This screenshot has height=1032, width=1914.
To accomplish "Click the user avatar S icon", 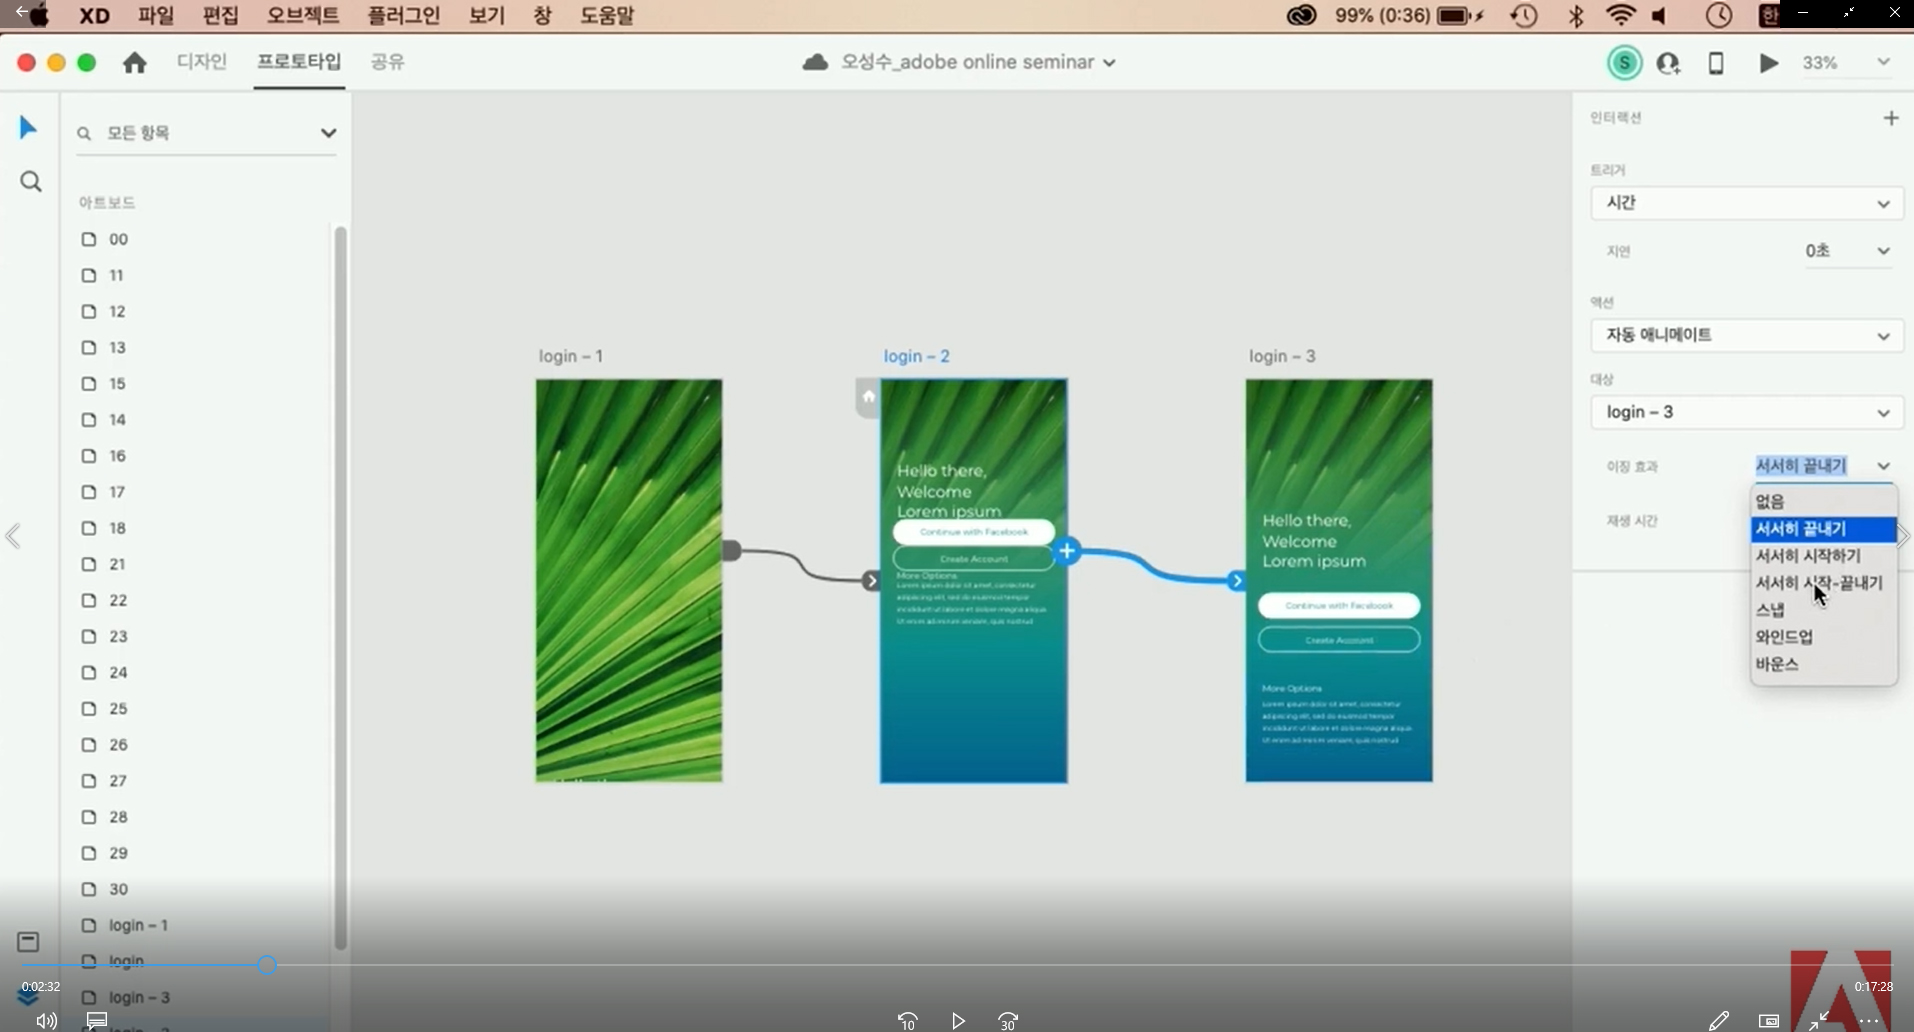I will [x=1624, y=63].
